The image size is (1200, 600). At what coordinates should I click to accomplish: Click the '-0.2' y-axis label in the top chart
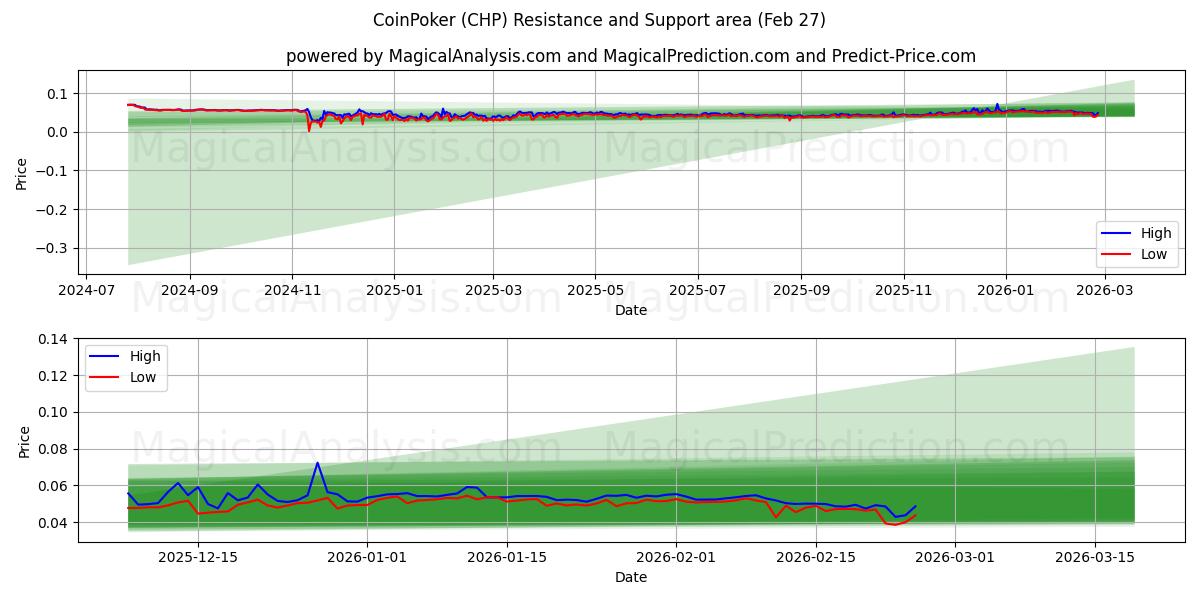pyautogui.click(x=54, y=209)
